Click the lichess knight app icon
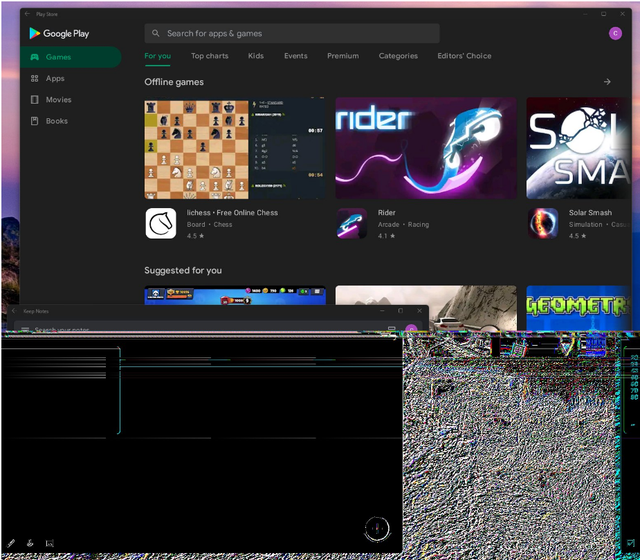This screenshot has width=640, height=560. 161,223
